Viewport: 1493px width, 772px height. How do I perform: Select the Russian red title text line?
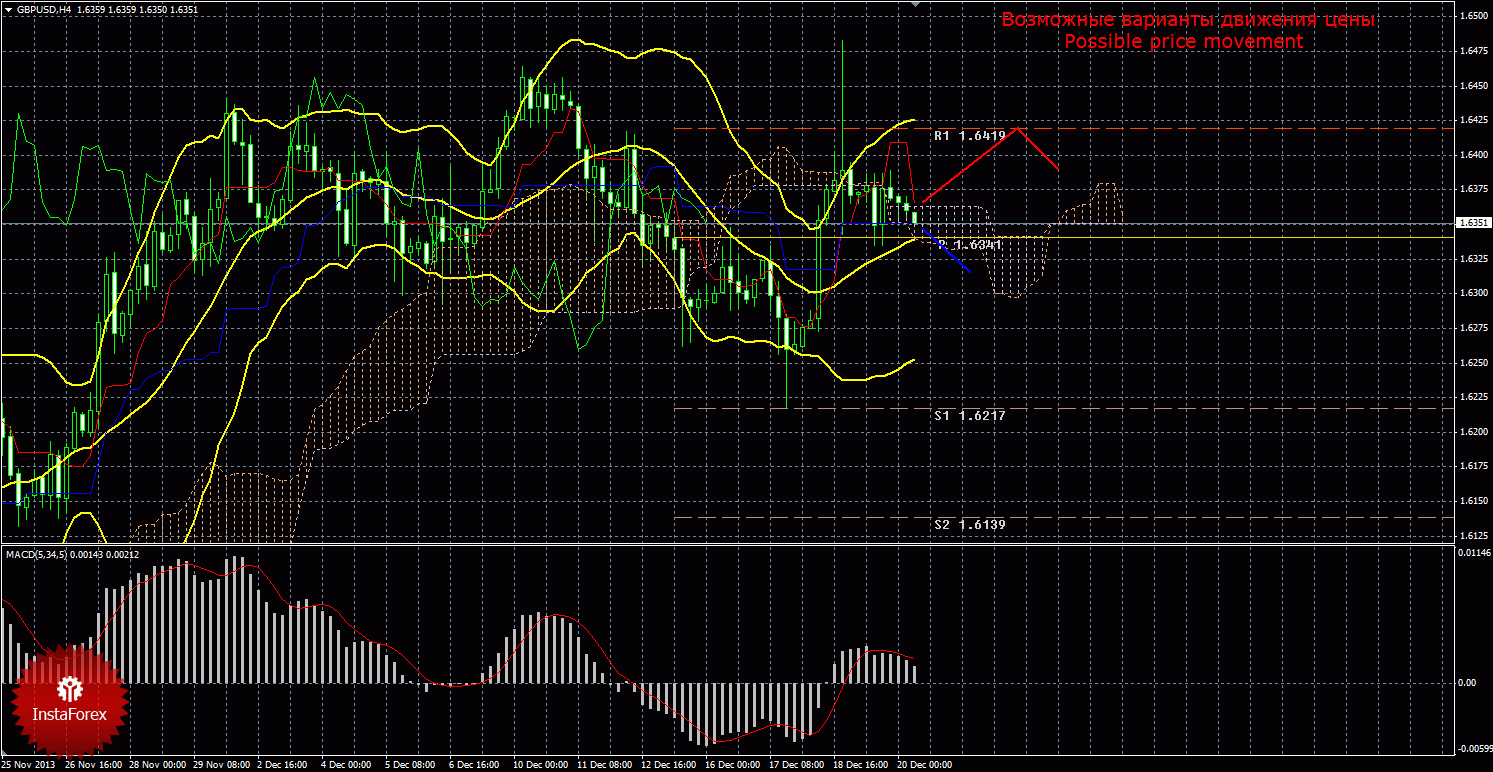click(x=1188, y=20)
